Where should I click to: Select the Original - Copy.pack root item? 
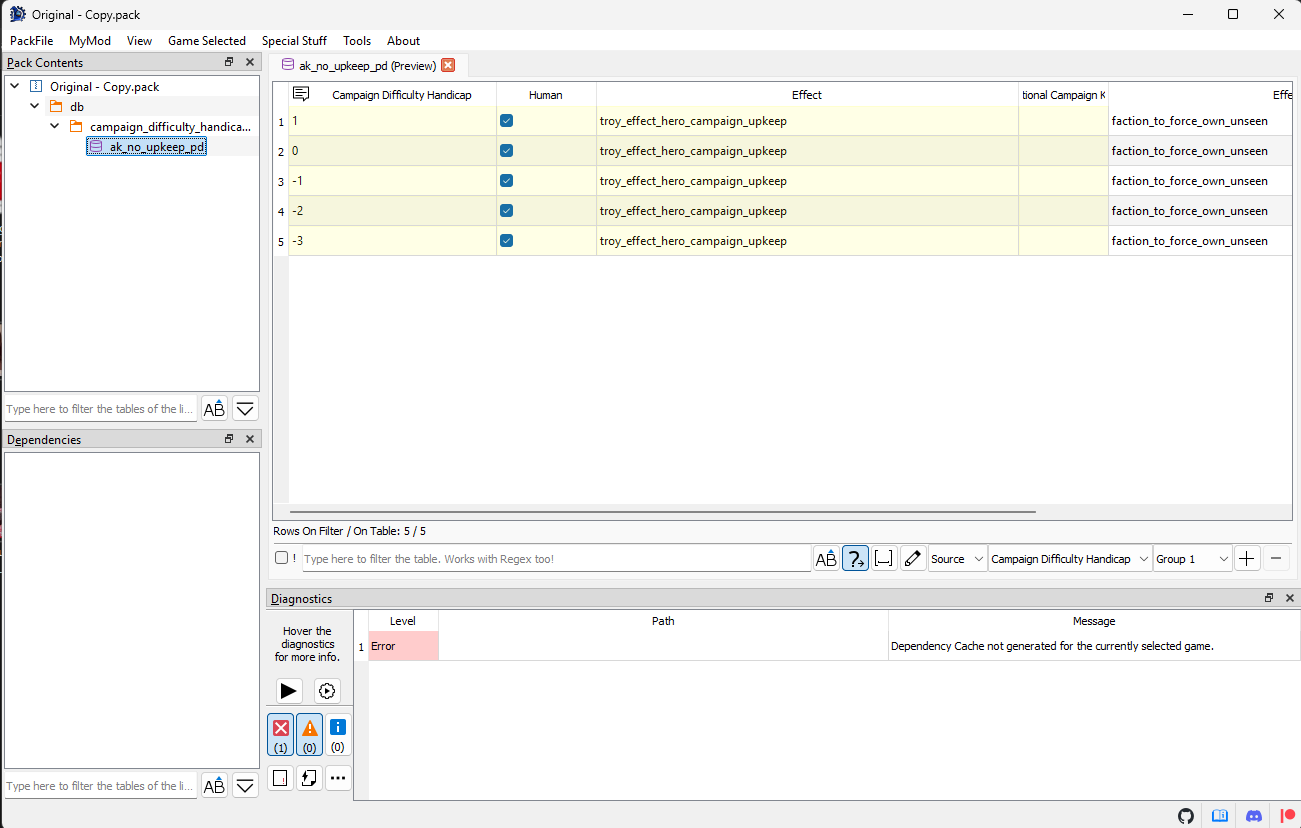105,87
